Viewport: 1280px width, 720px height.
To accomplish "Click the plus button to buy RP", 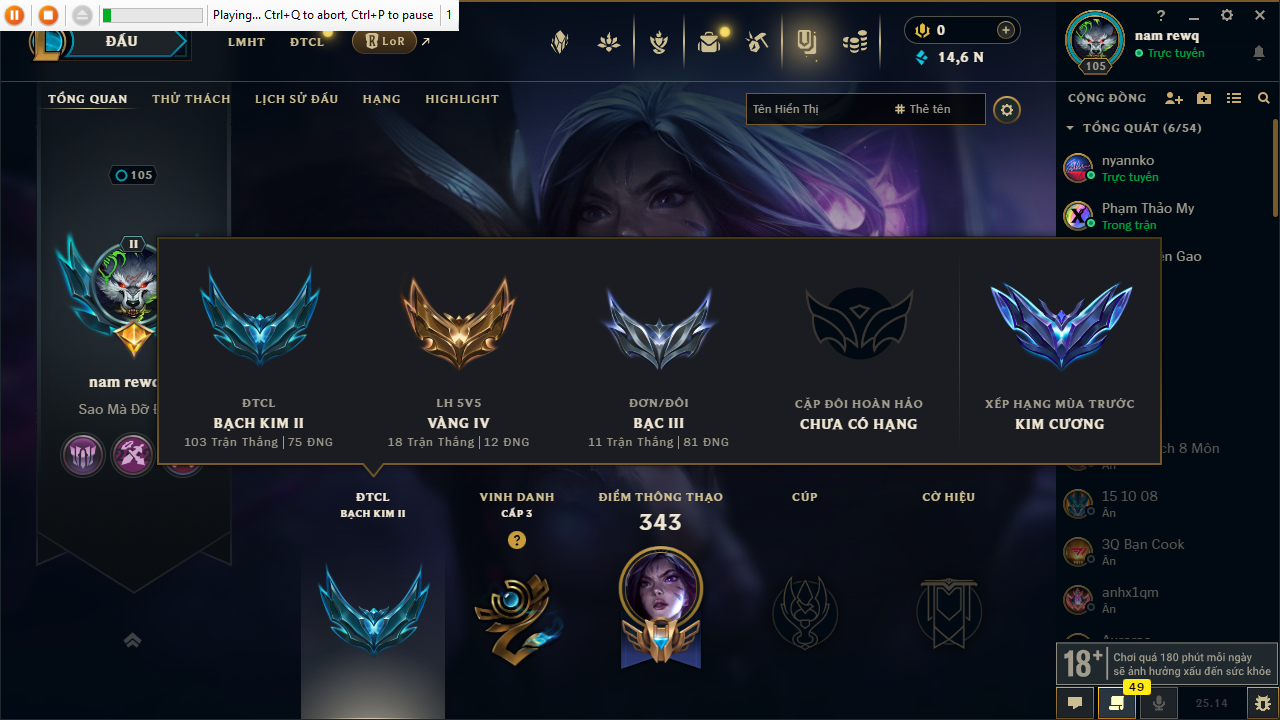I will [x=1006, y=30].
